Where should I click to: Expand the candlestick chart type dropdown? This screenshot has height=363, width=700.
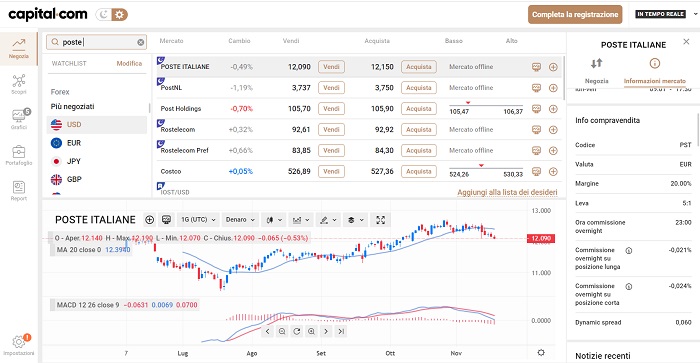[274, 220]
